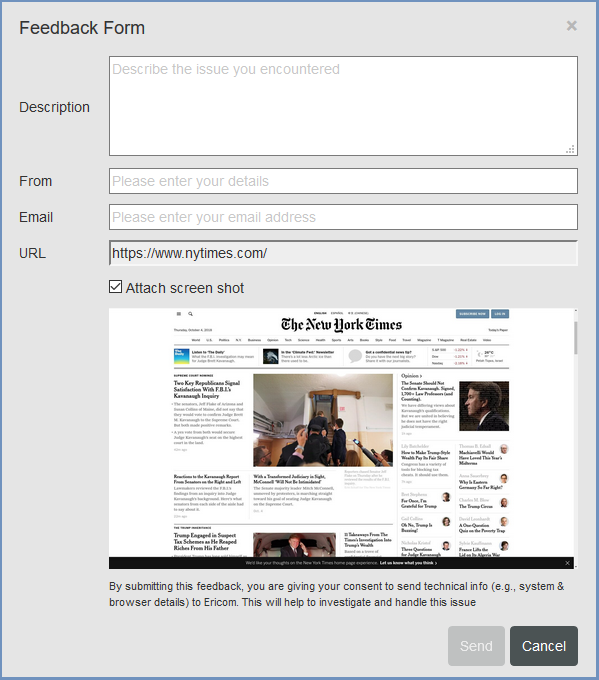
Task: Close the Feedback Form with X icon
Action: tap(571, 26)
